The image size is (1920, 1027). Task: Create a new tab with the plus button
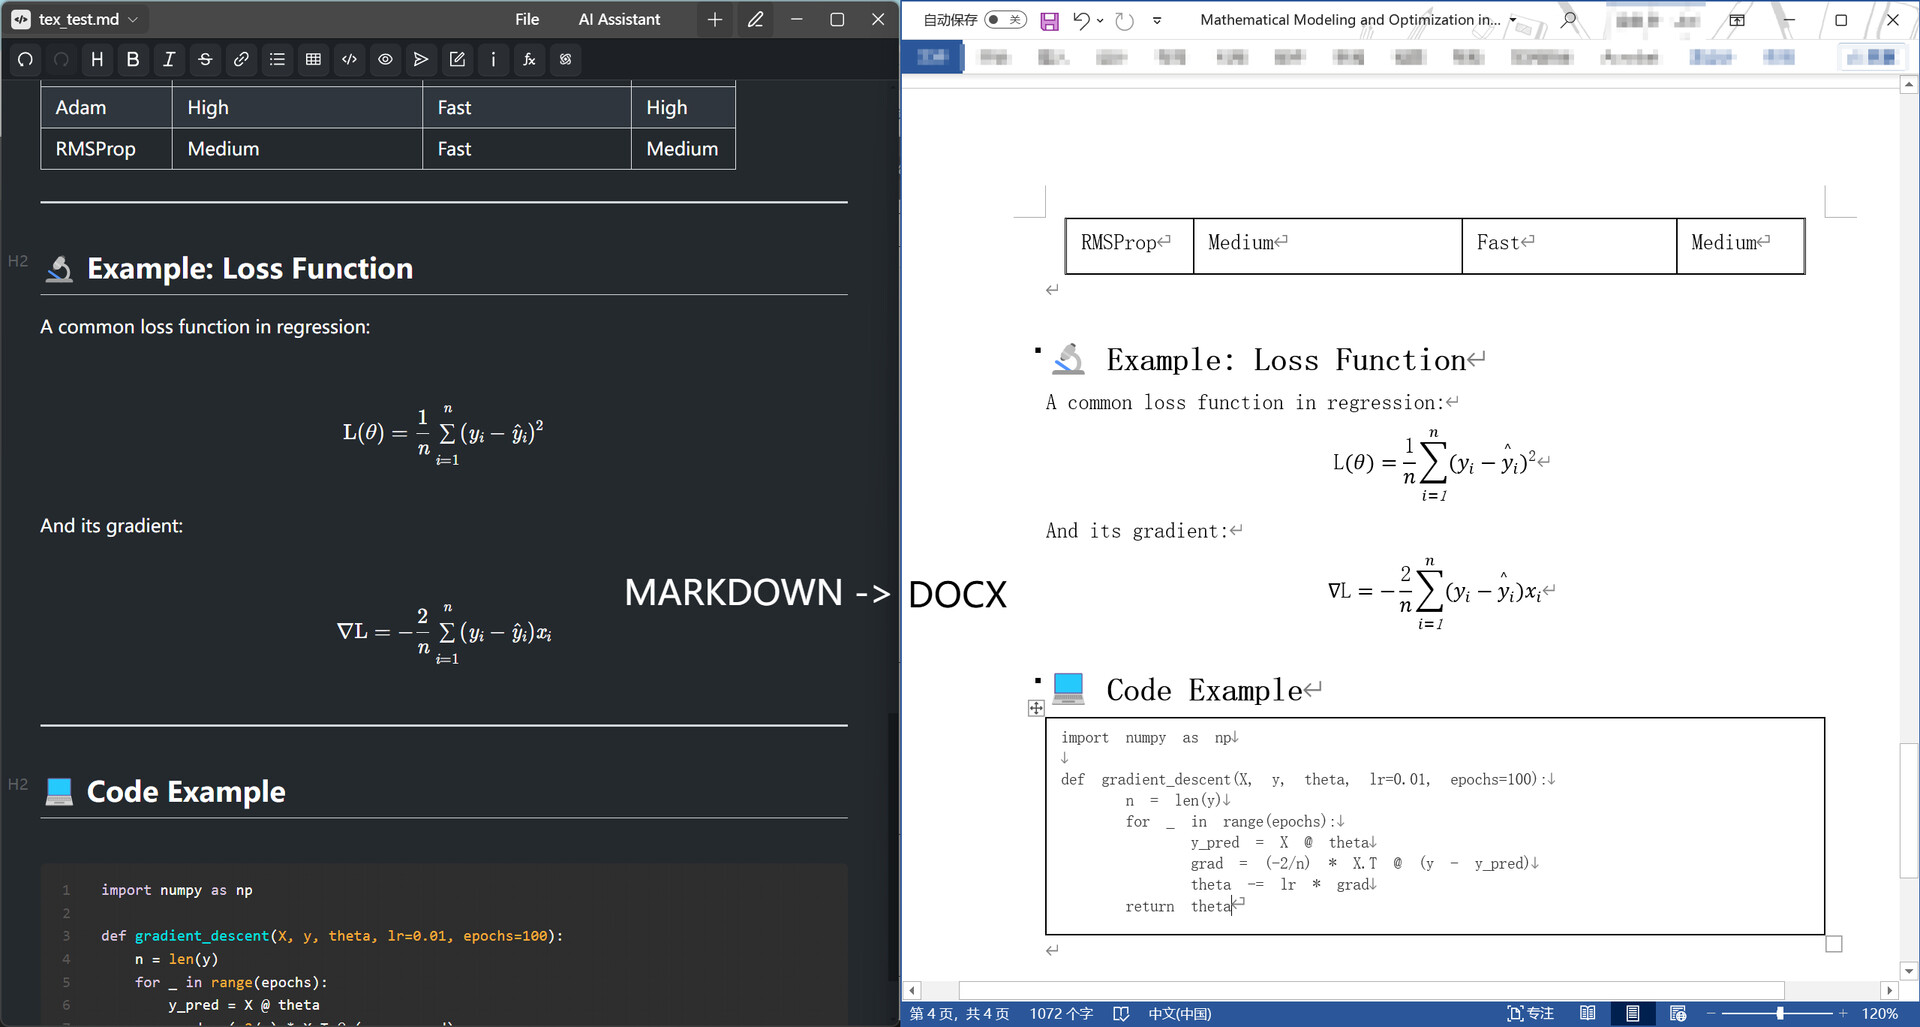click(714, 19)
